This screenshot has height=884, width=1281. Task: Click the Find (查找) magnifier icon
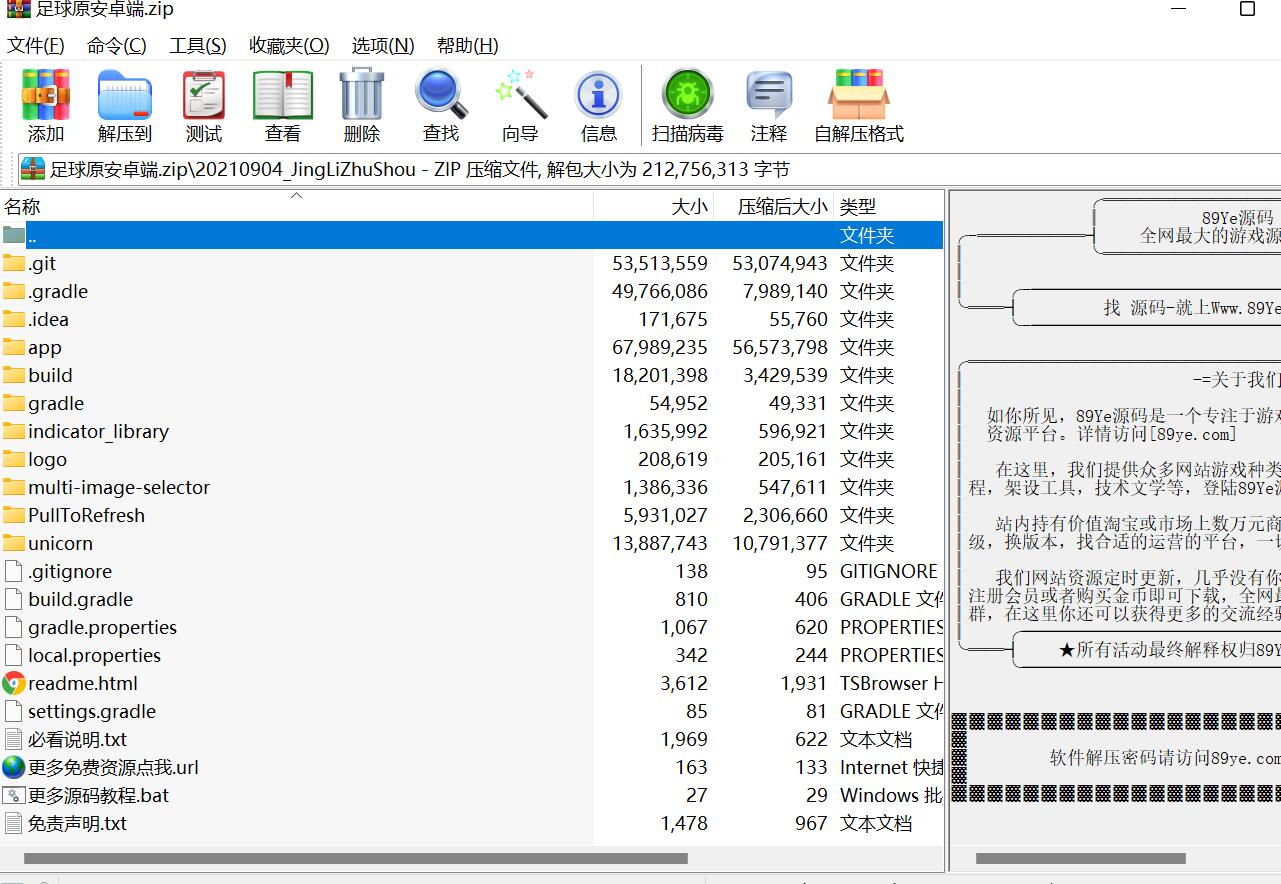pos(441,95)
